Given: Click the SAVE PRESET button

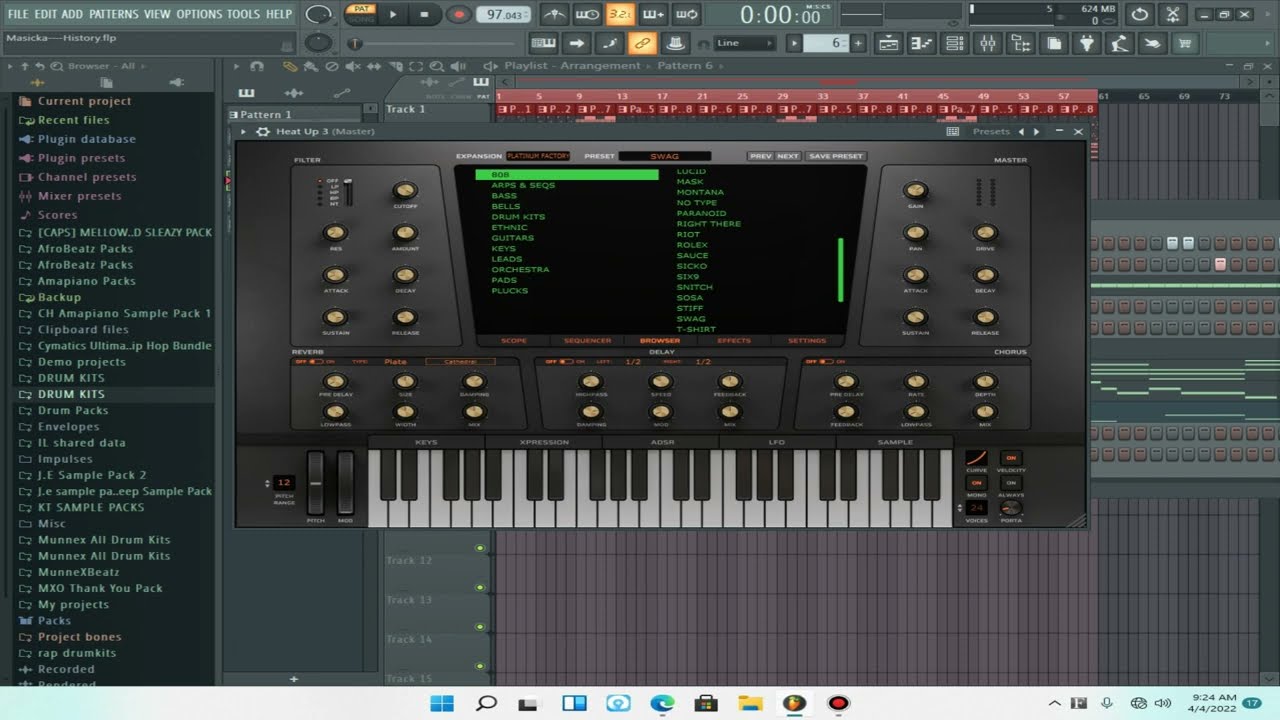Looking at the screenshot, I should point(835,156).
